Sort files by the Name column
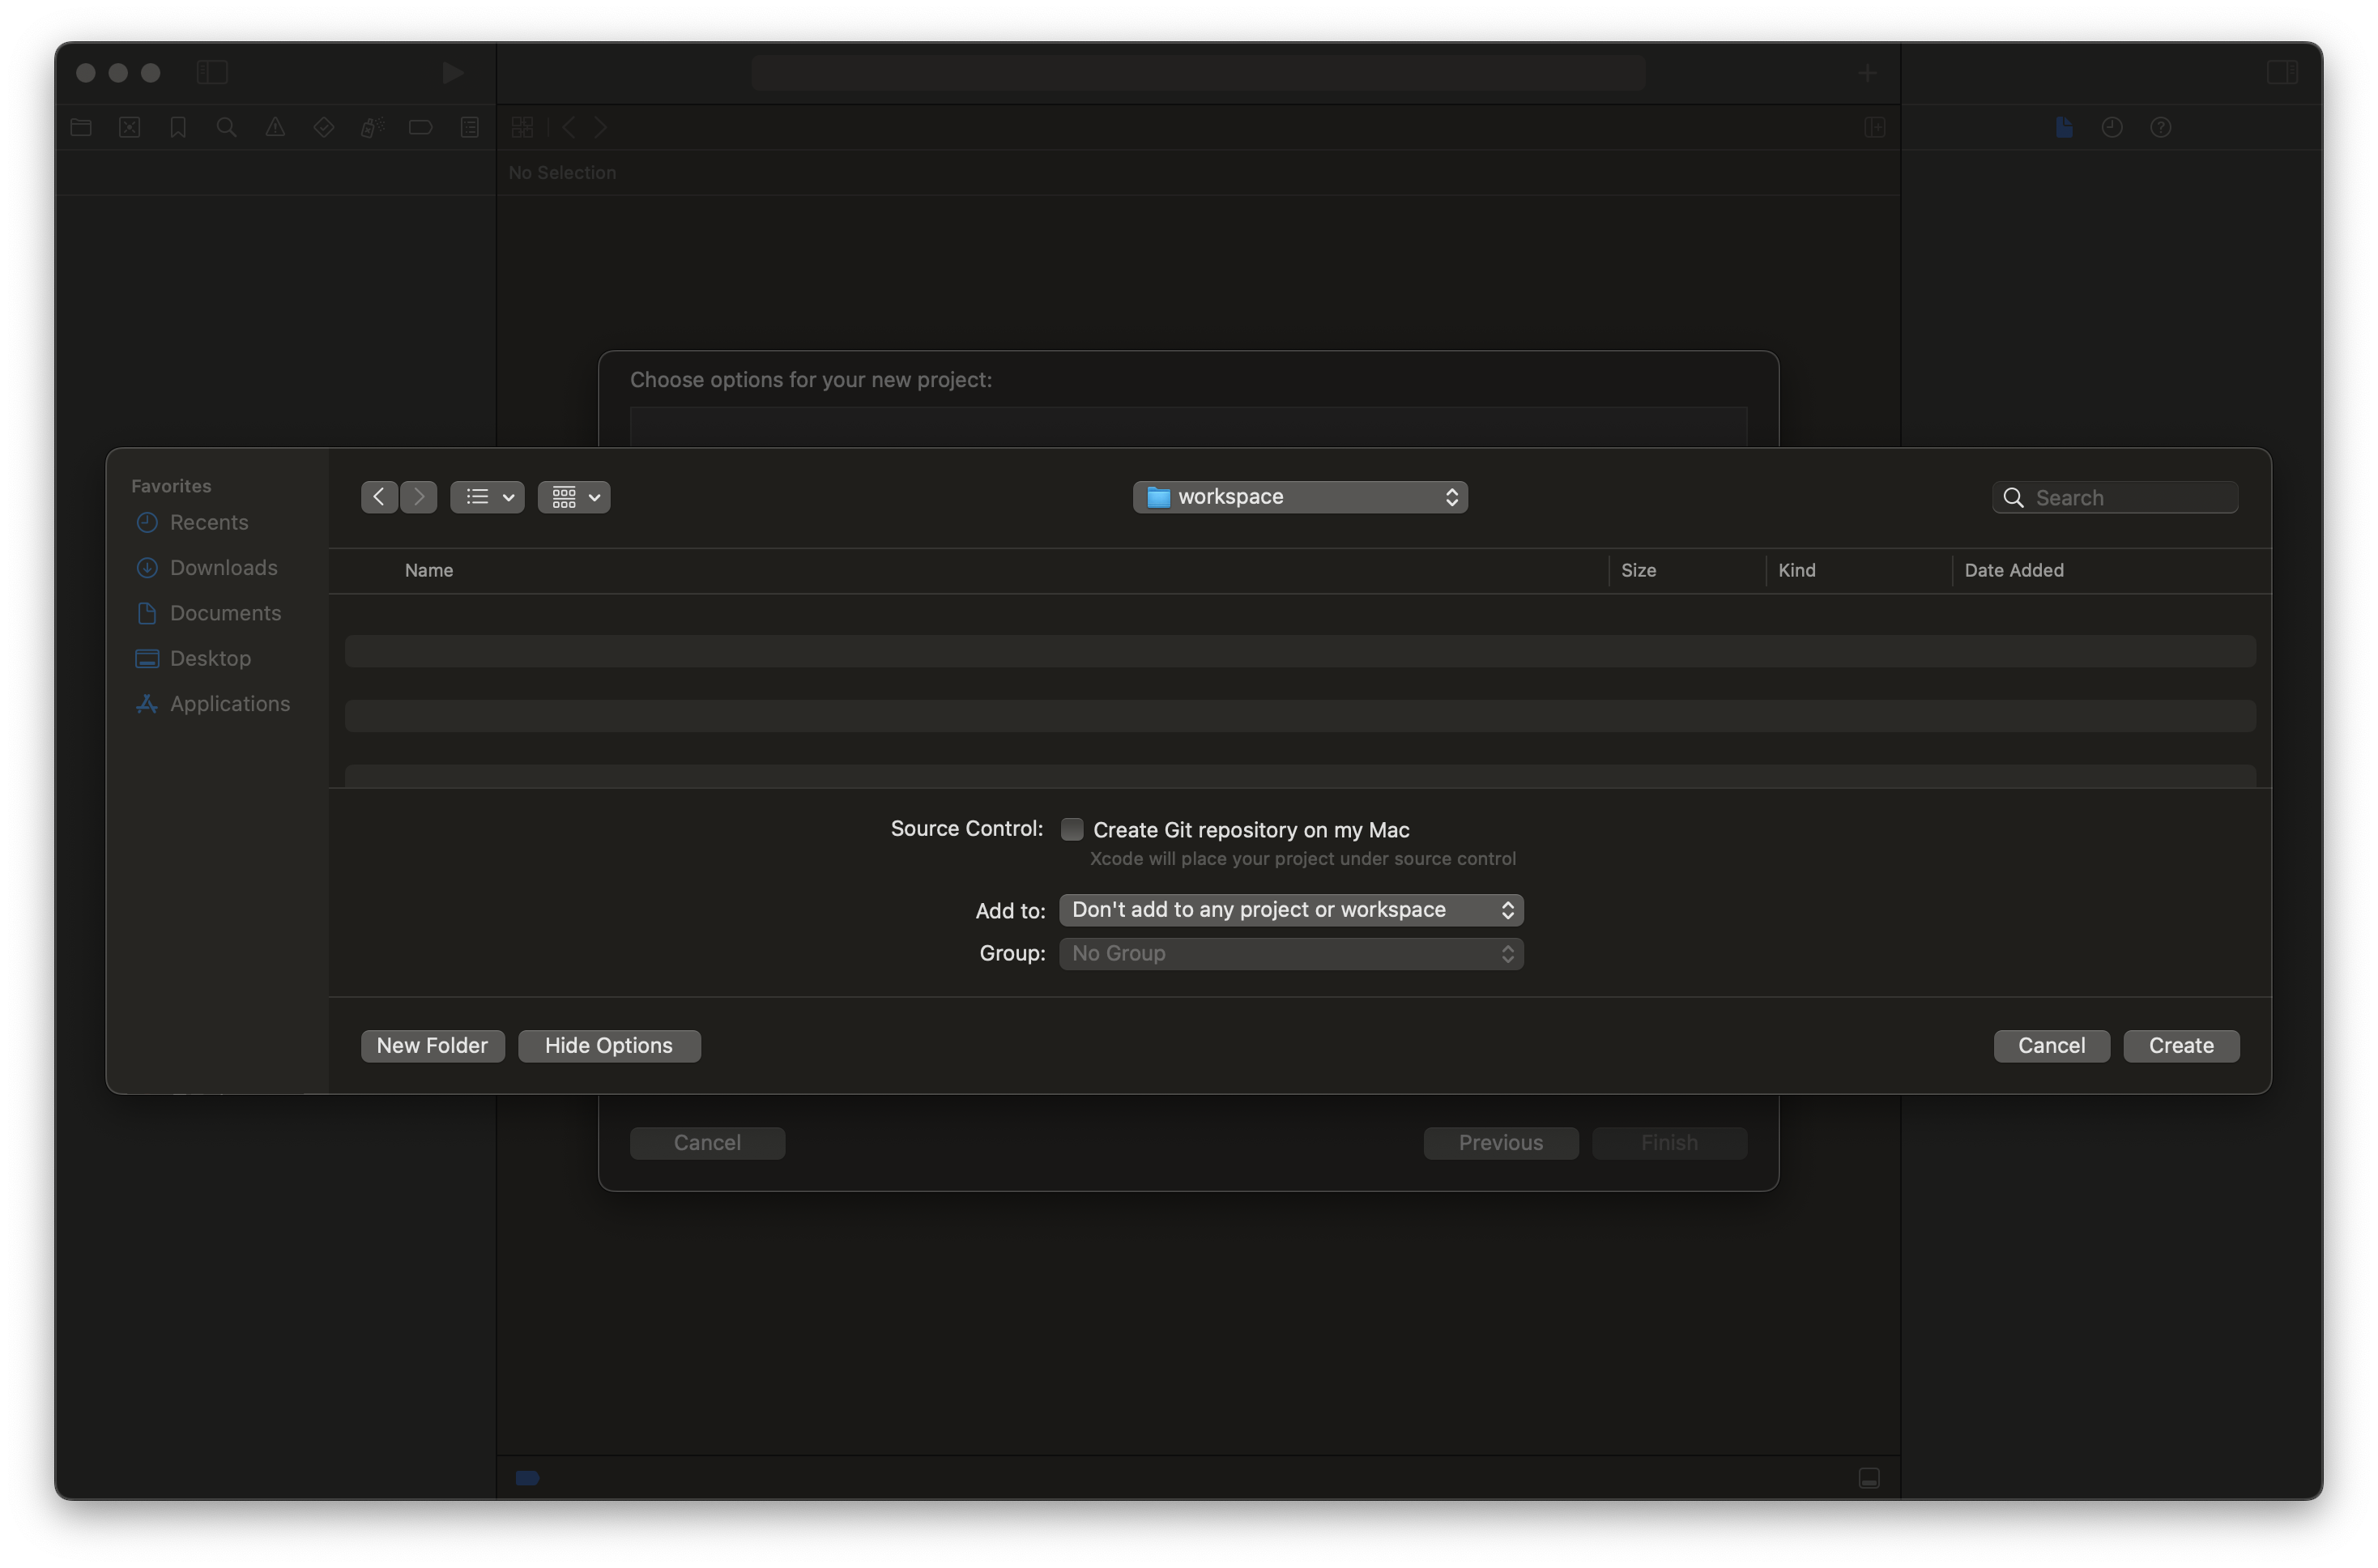Image resolution: width=2378 pixels, height=1568 pixels. (x=429, y=570)
